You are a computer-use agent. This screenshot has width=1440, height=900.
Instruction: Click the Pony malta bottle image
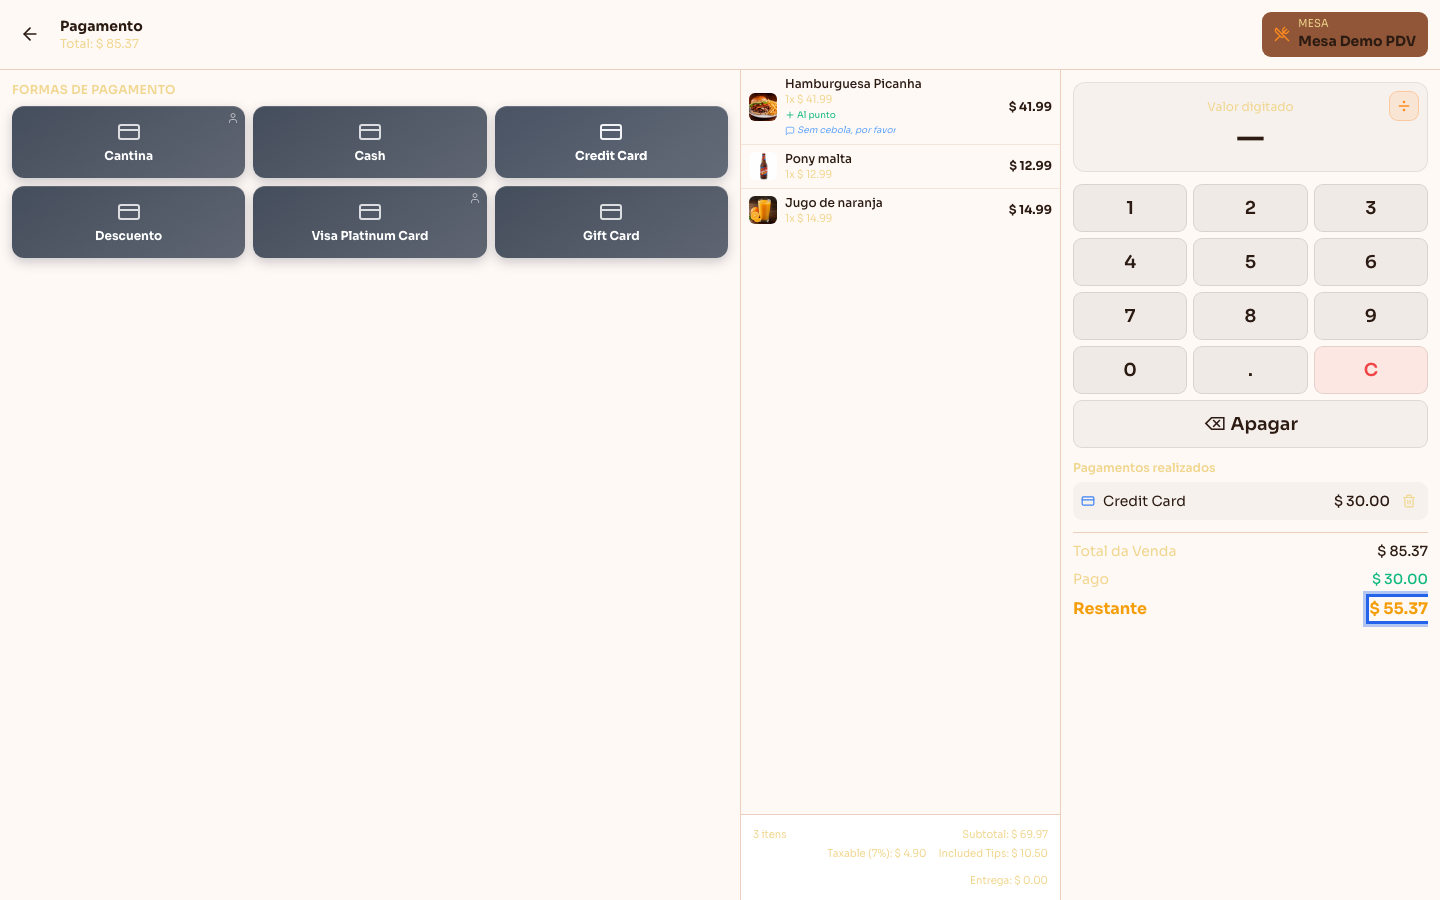[x=763, y=166]
